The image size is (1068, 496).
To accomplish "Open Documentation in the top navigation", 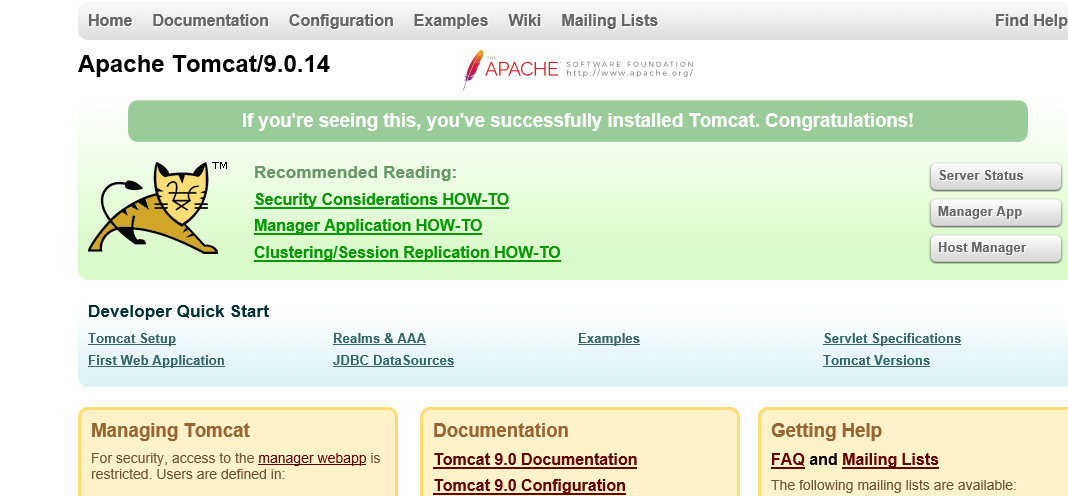I will click(x=210, y=20).
